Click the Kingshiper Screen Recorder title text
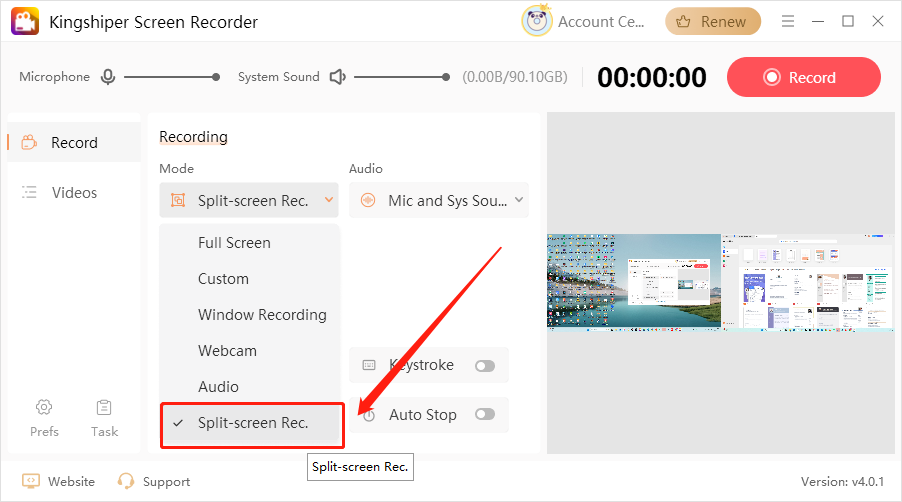 coord(154,22)
